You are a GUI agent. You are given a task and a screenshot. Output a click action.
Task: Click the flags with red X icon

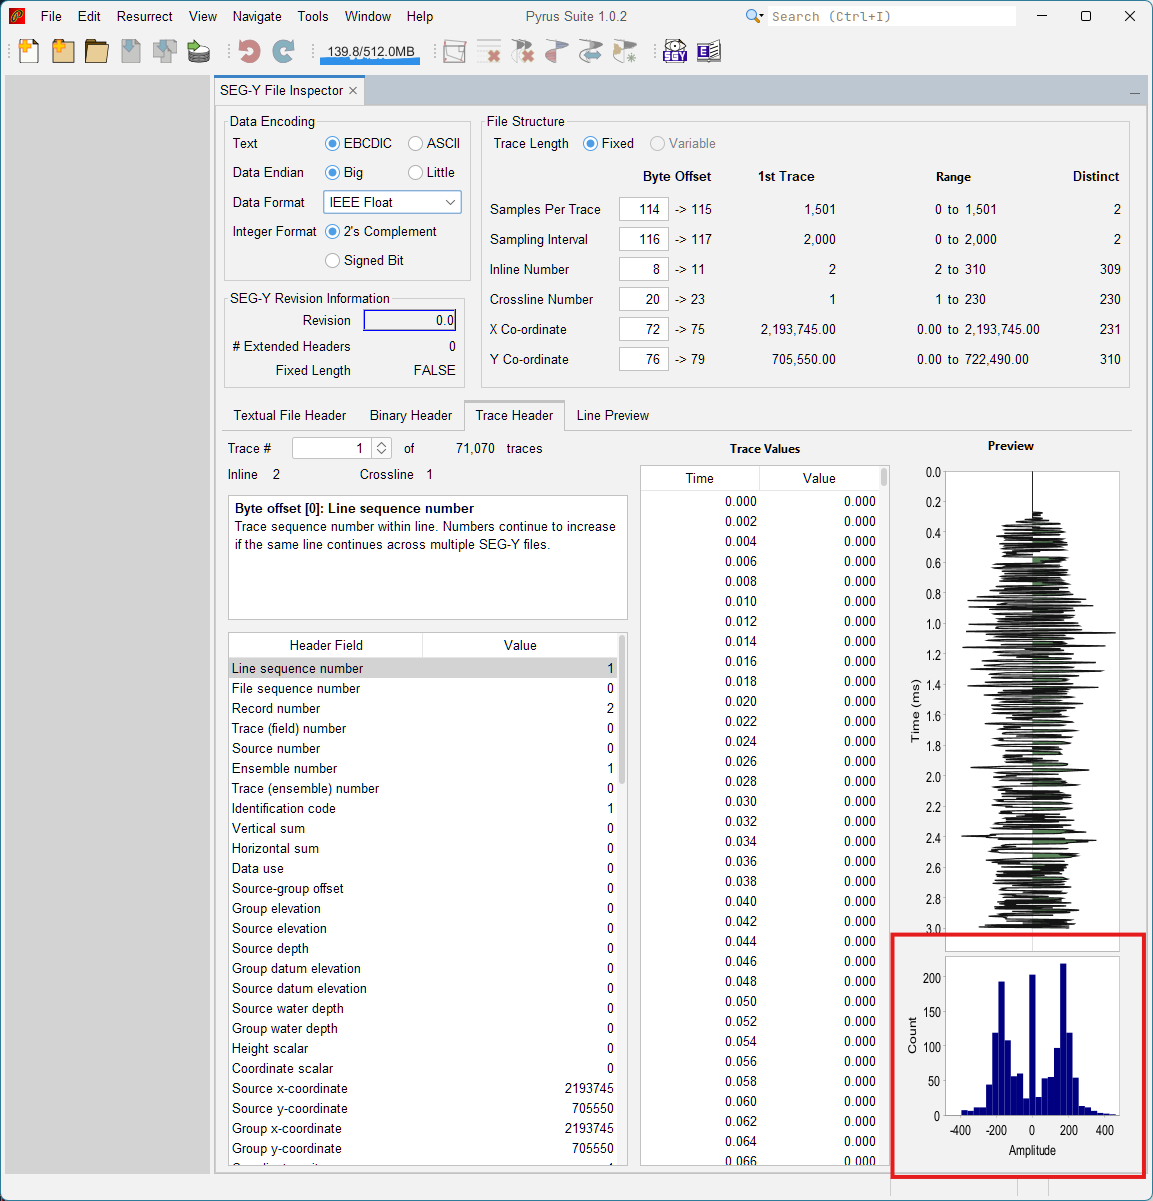(523, 51)
